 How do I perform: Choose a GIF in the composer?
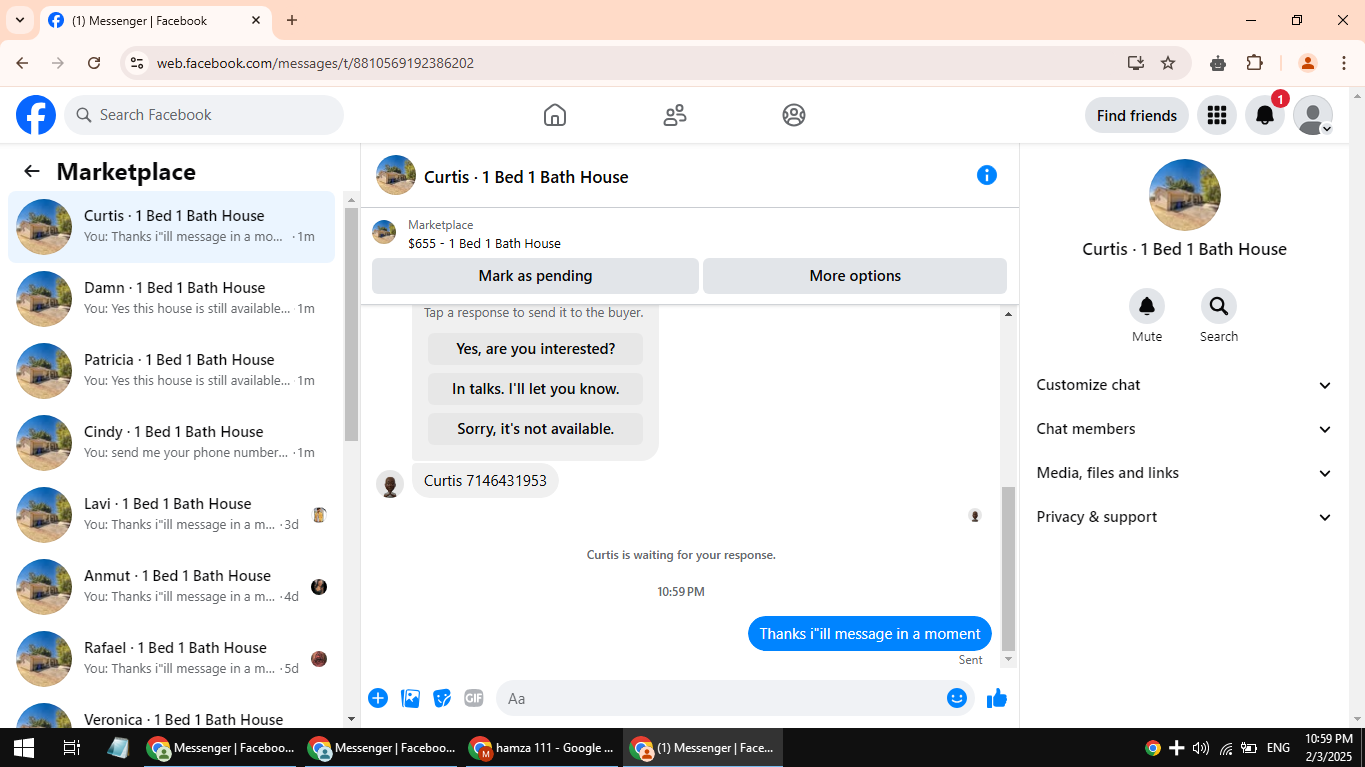pos(474,698)
